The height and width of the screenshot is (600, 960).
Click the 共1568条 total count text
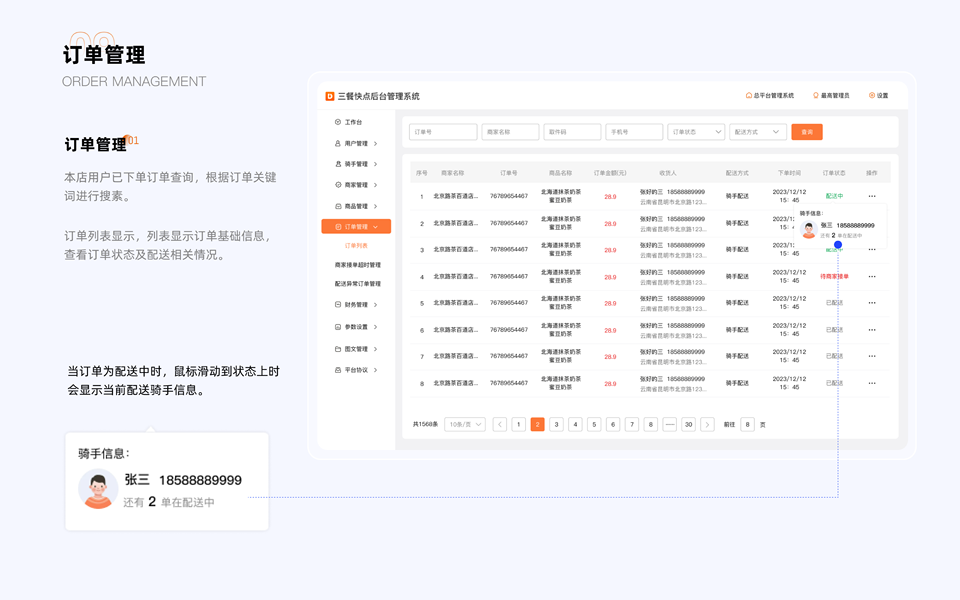426,424
